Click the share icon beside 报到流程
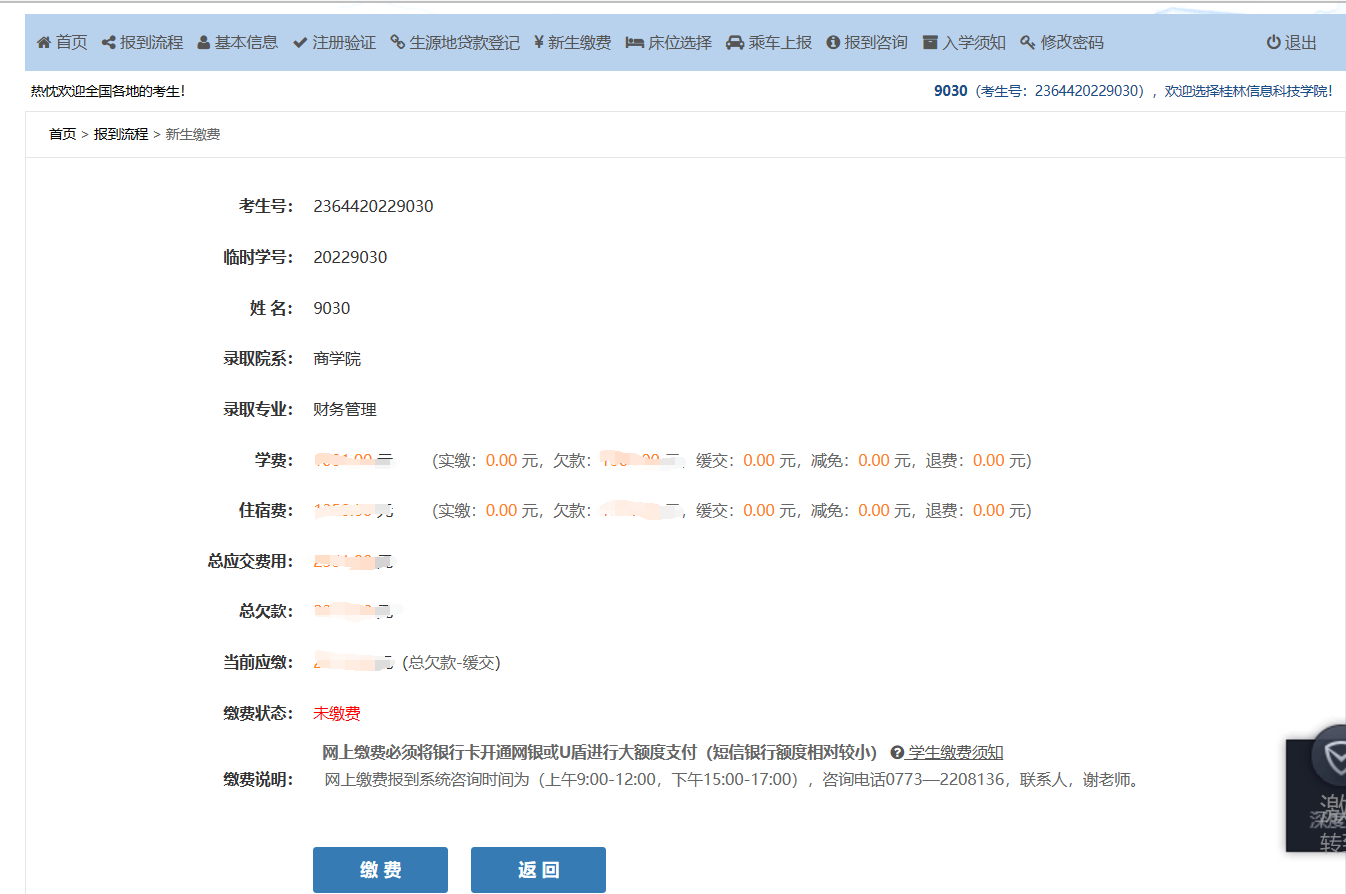Image resolution: width=1346 pixels, height=894 pixels. (108, 43)
